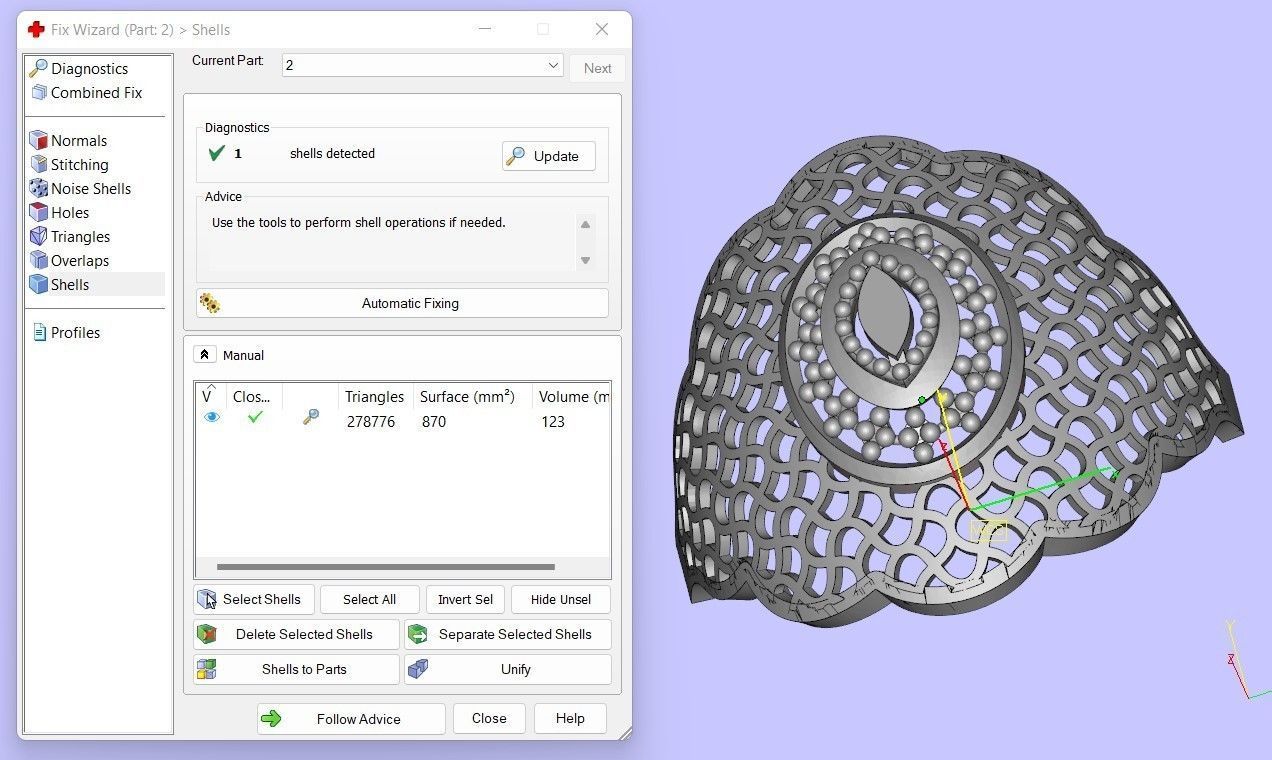Sort by the Clos... column header

tap(254, 396)
